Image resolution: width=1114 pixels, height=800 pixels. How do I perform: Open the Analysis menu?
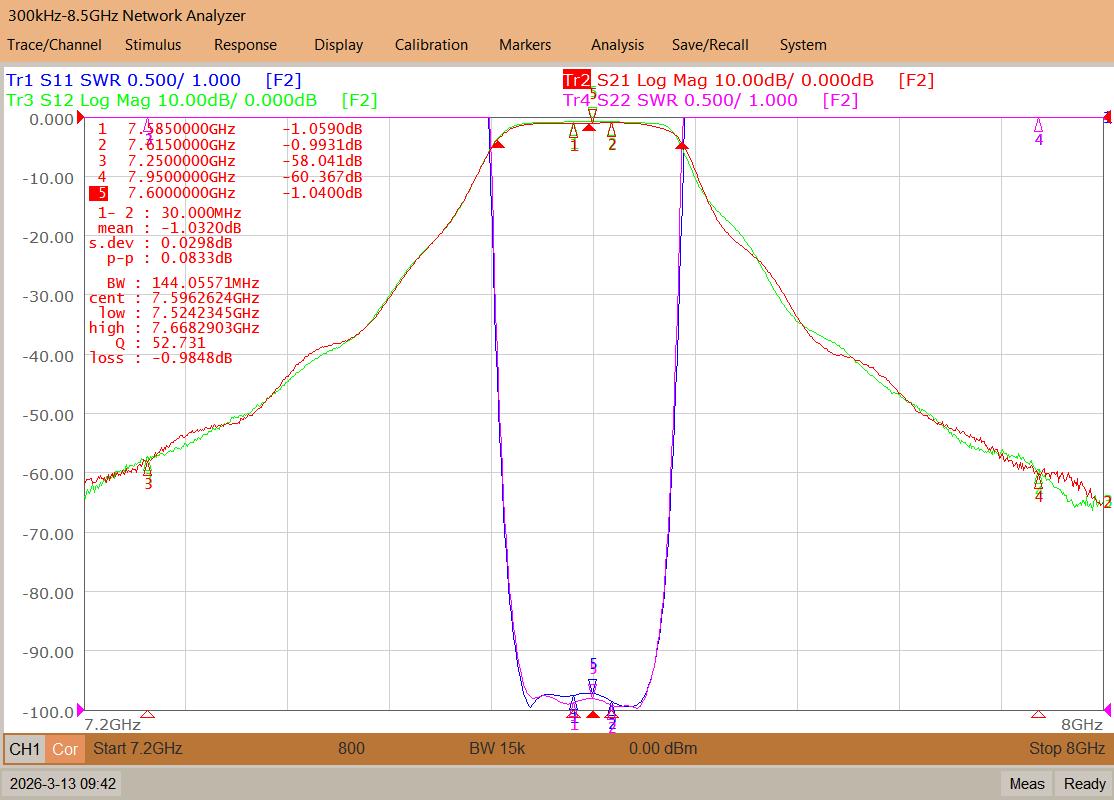pyautogui.click(x=617, y=45)
